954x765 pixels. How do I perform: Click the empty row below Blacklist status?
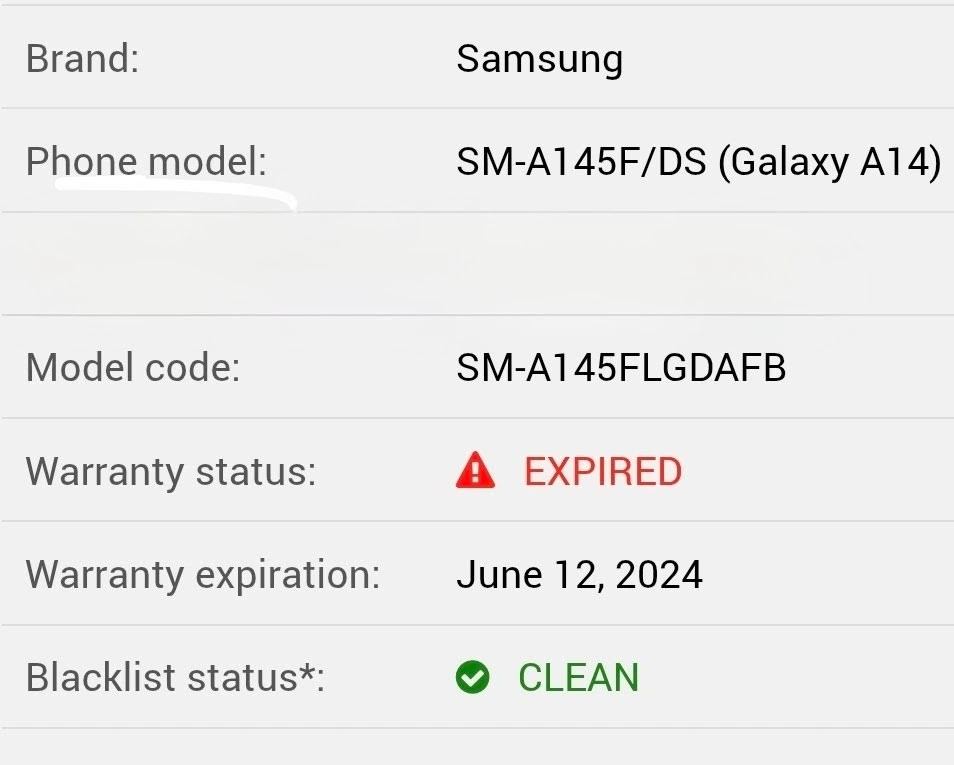pos(477,747)
